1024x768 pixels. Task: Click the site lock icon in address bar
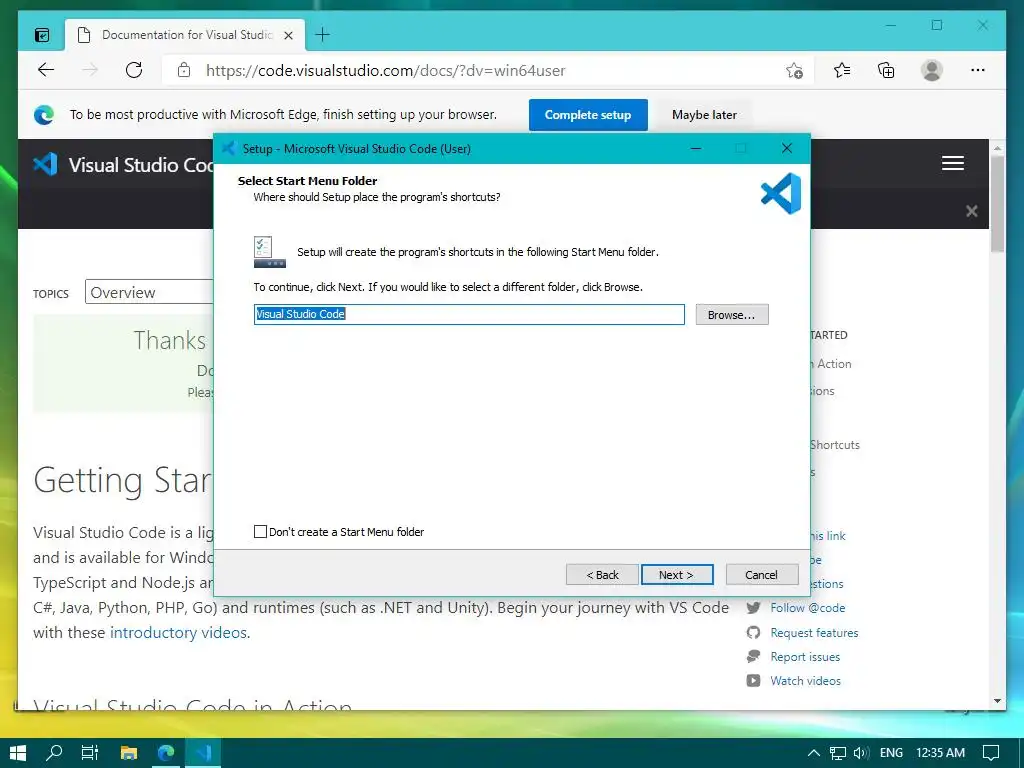pyautogui.click(x=184, y=70)
